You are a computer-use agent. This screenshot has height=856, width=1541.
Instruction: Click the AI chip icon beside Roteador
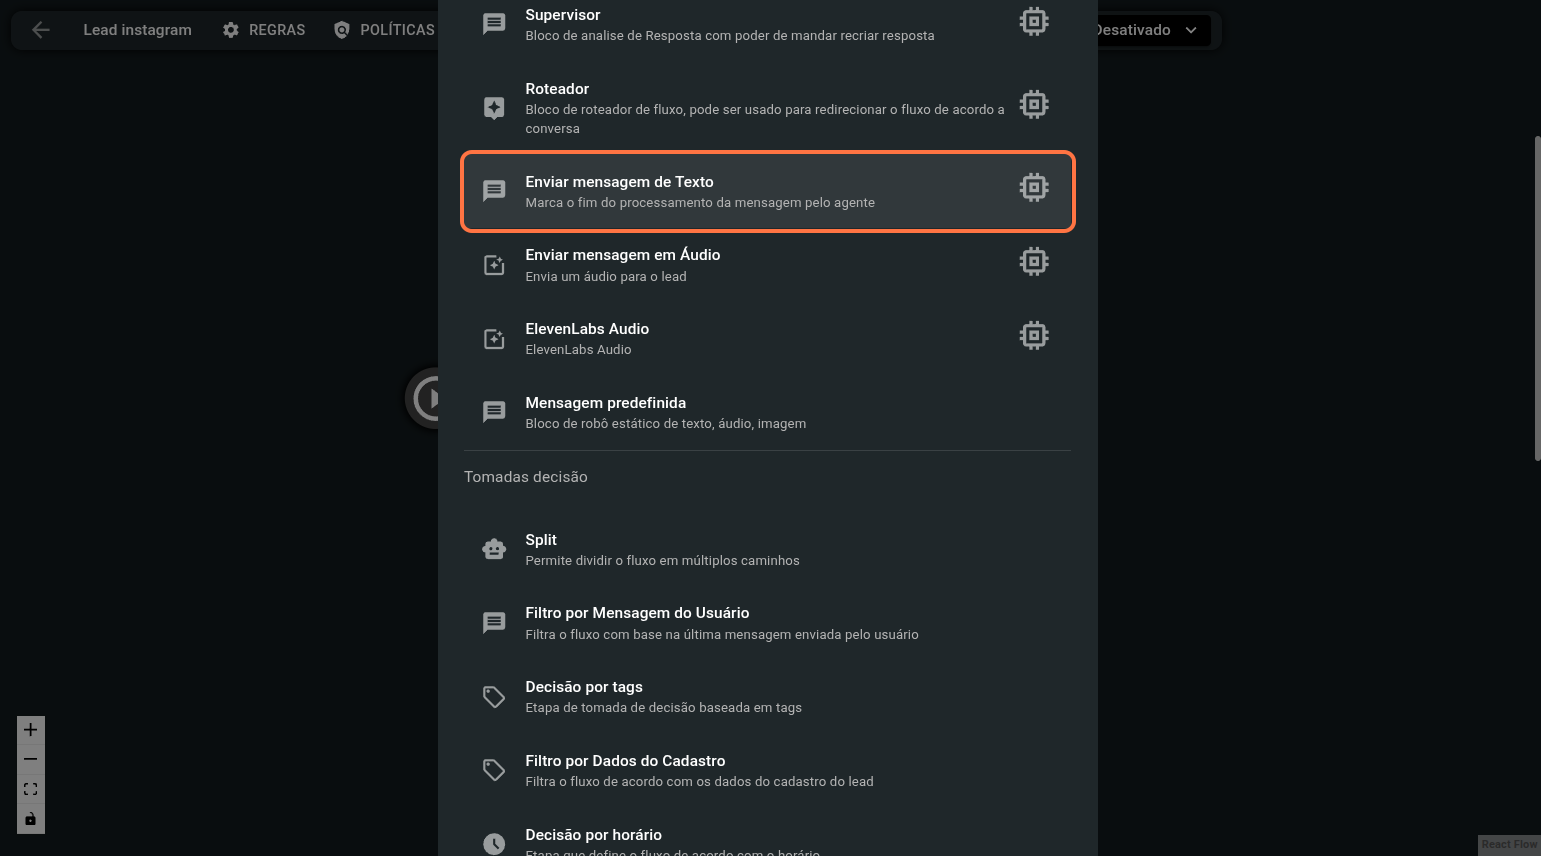coord(1033,104)
